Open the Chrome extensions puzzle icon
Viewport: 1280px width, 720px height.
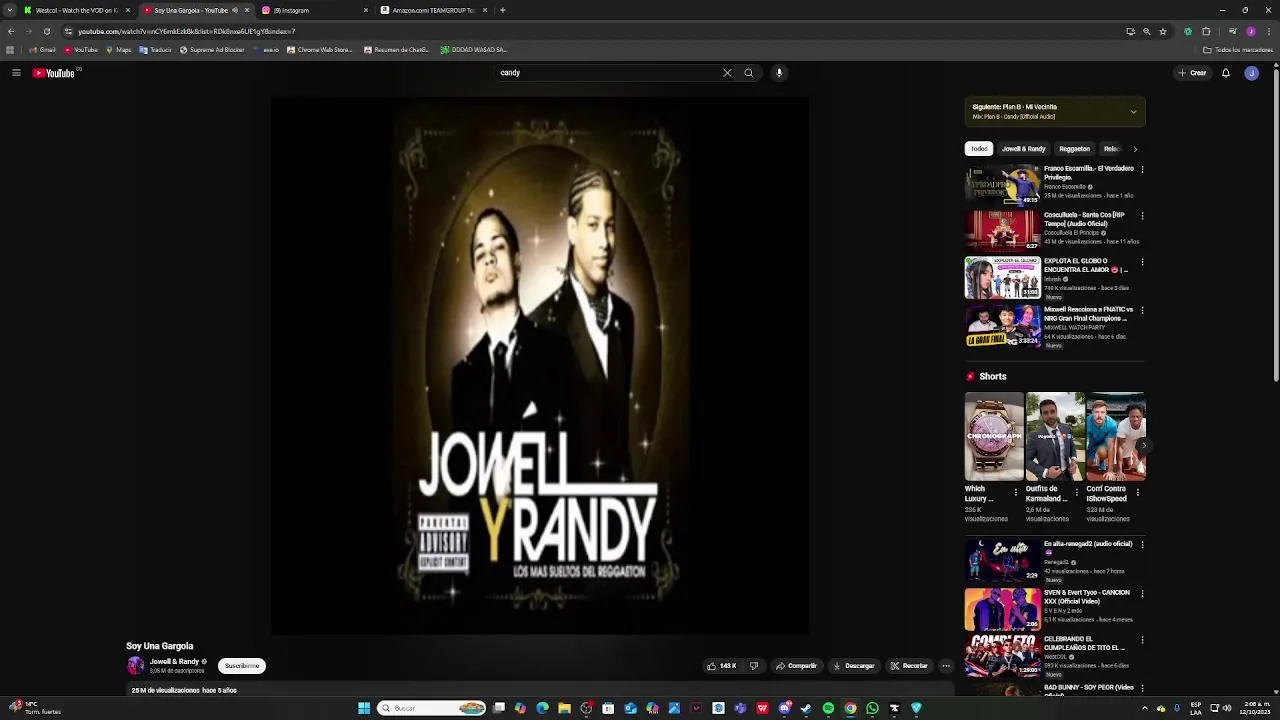[1206, 31]
